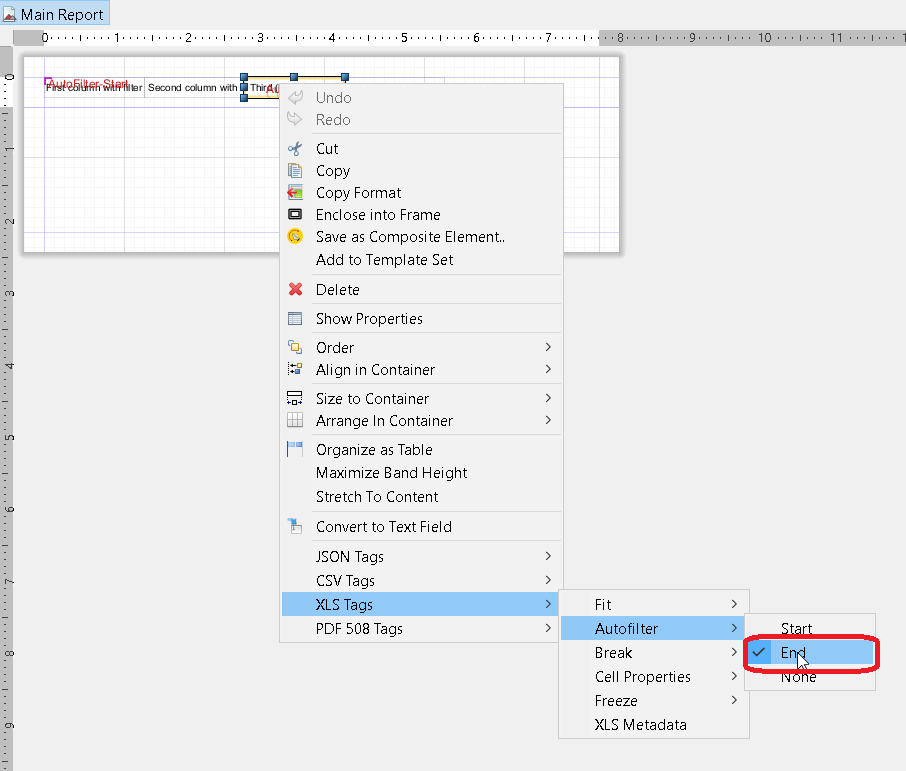Screen dimensions: 906x771
Task: Select None in the Autofilter submenu
Action: 797,676
